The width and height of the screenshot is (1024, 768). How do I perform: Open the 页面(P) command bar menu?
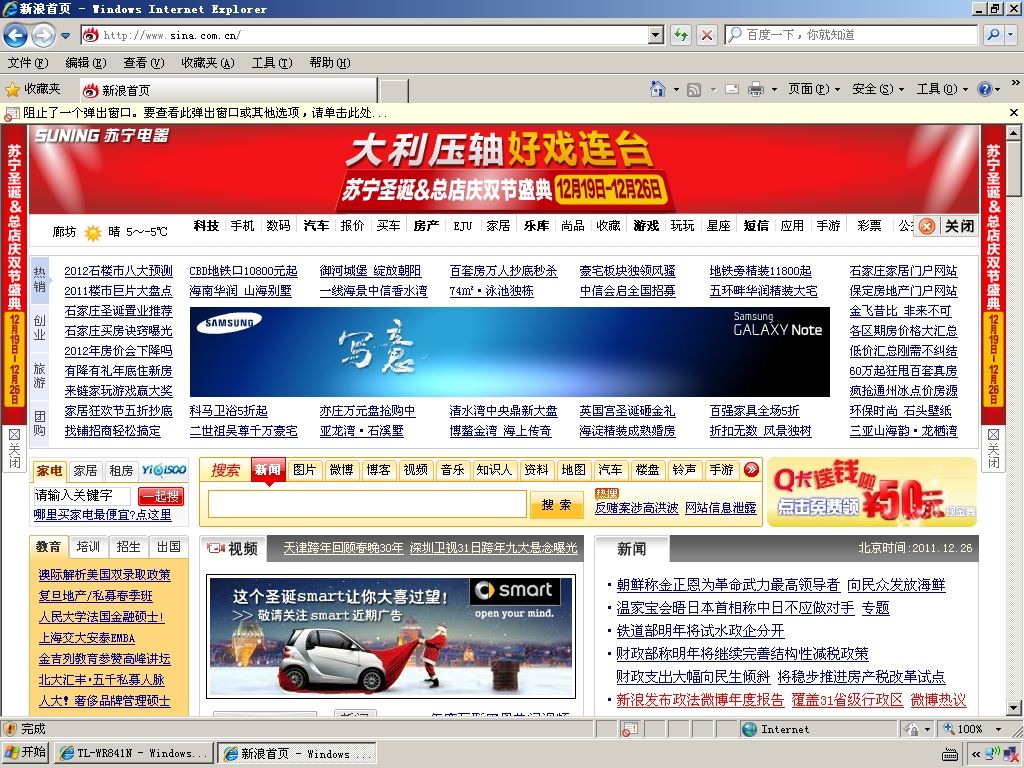coord(813,89)
